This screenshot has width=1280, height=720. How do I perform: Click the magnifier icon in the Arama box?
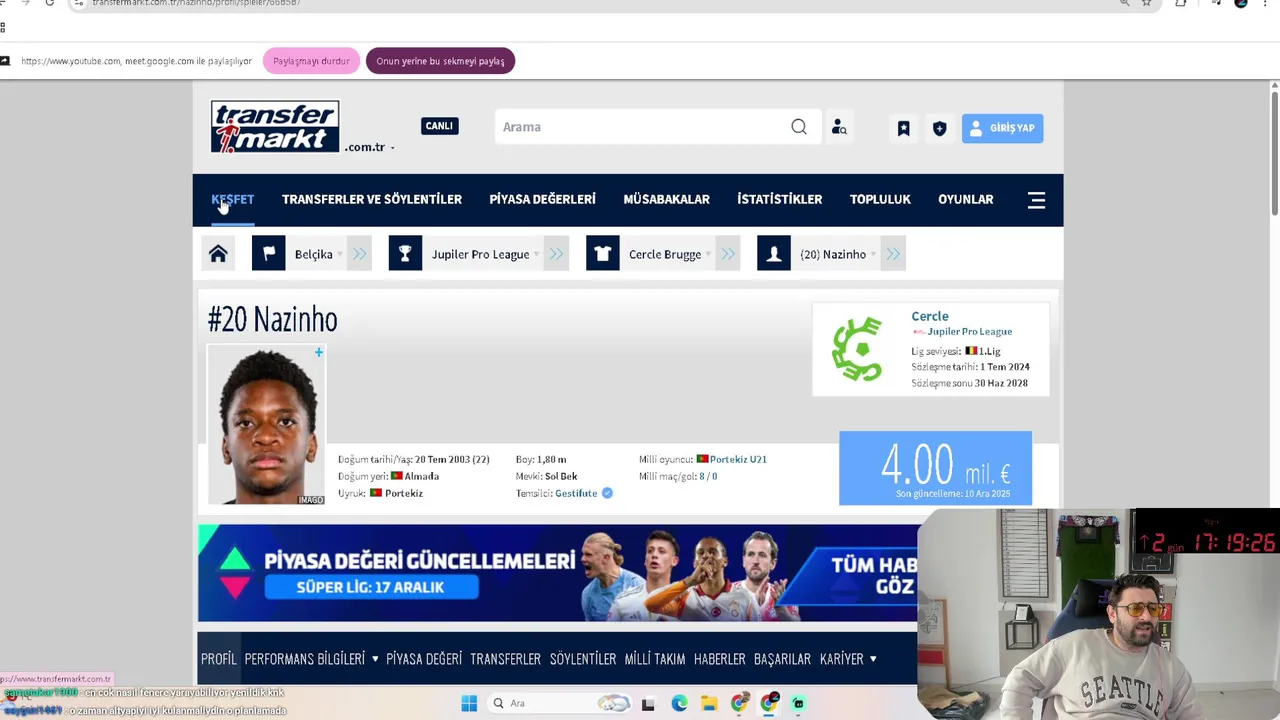(799, 127)
